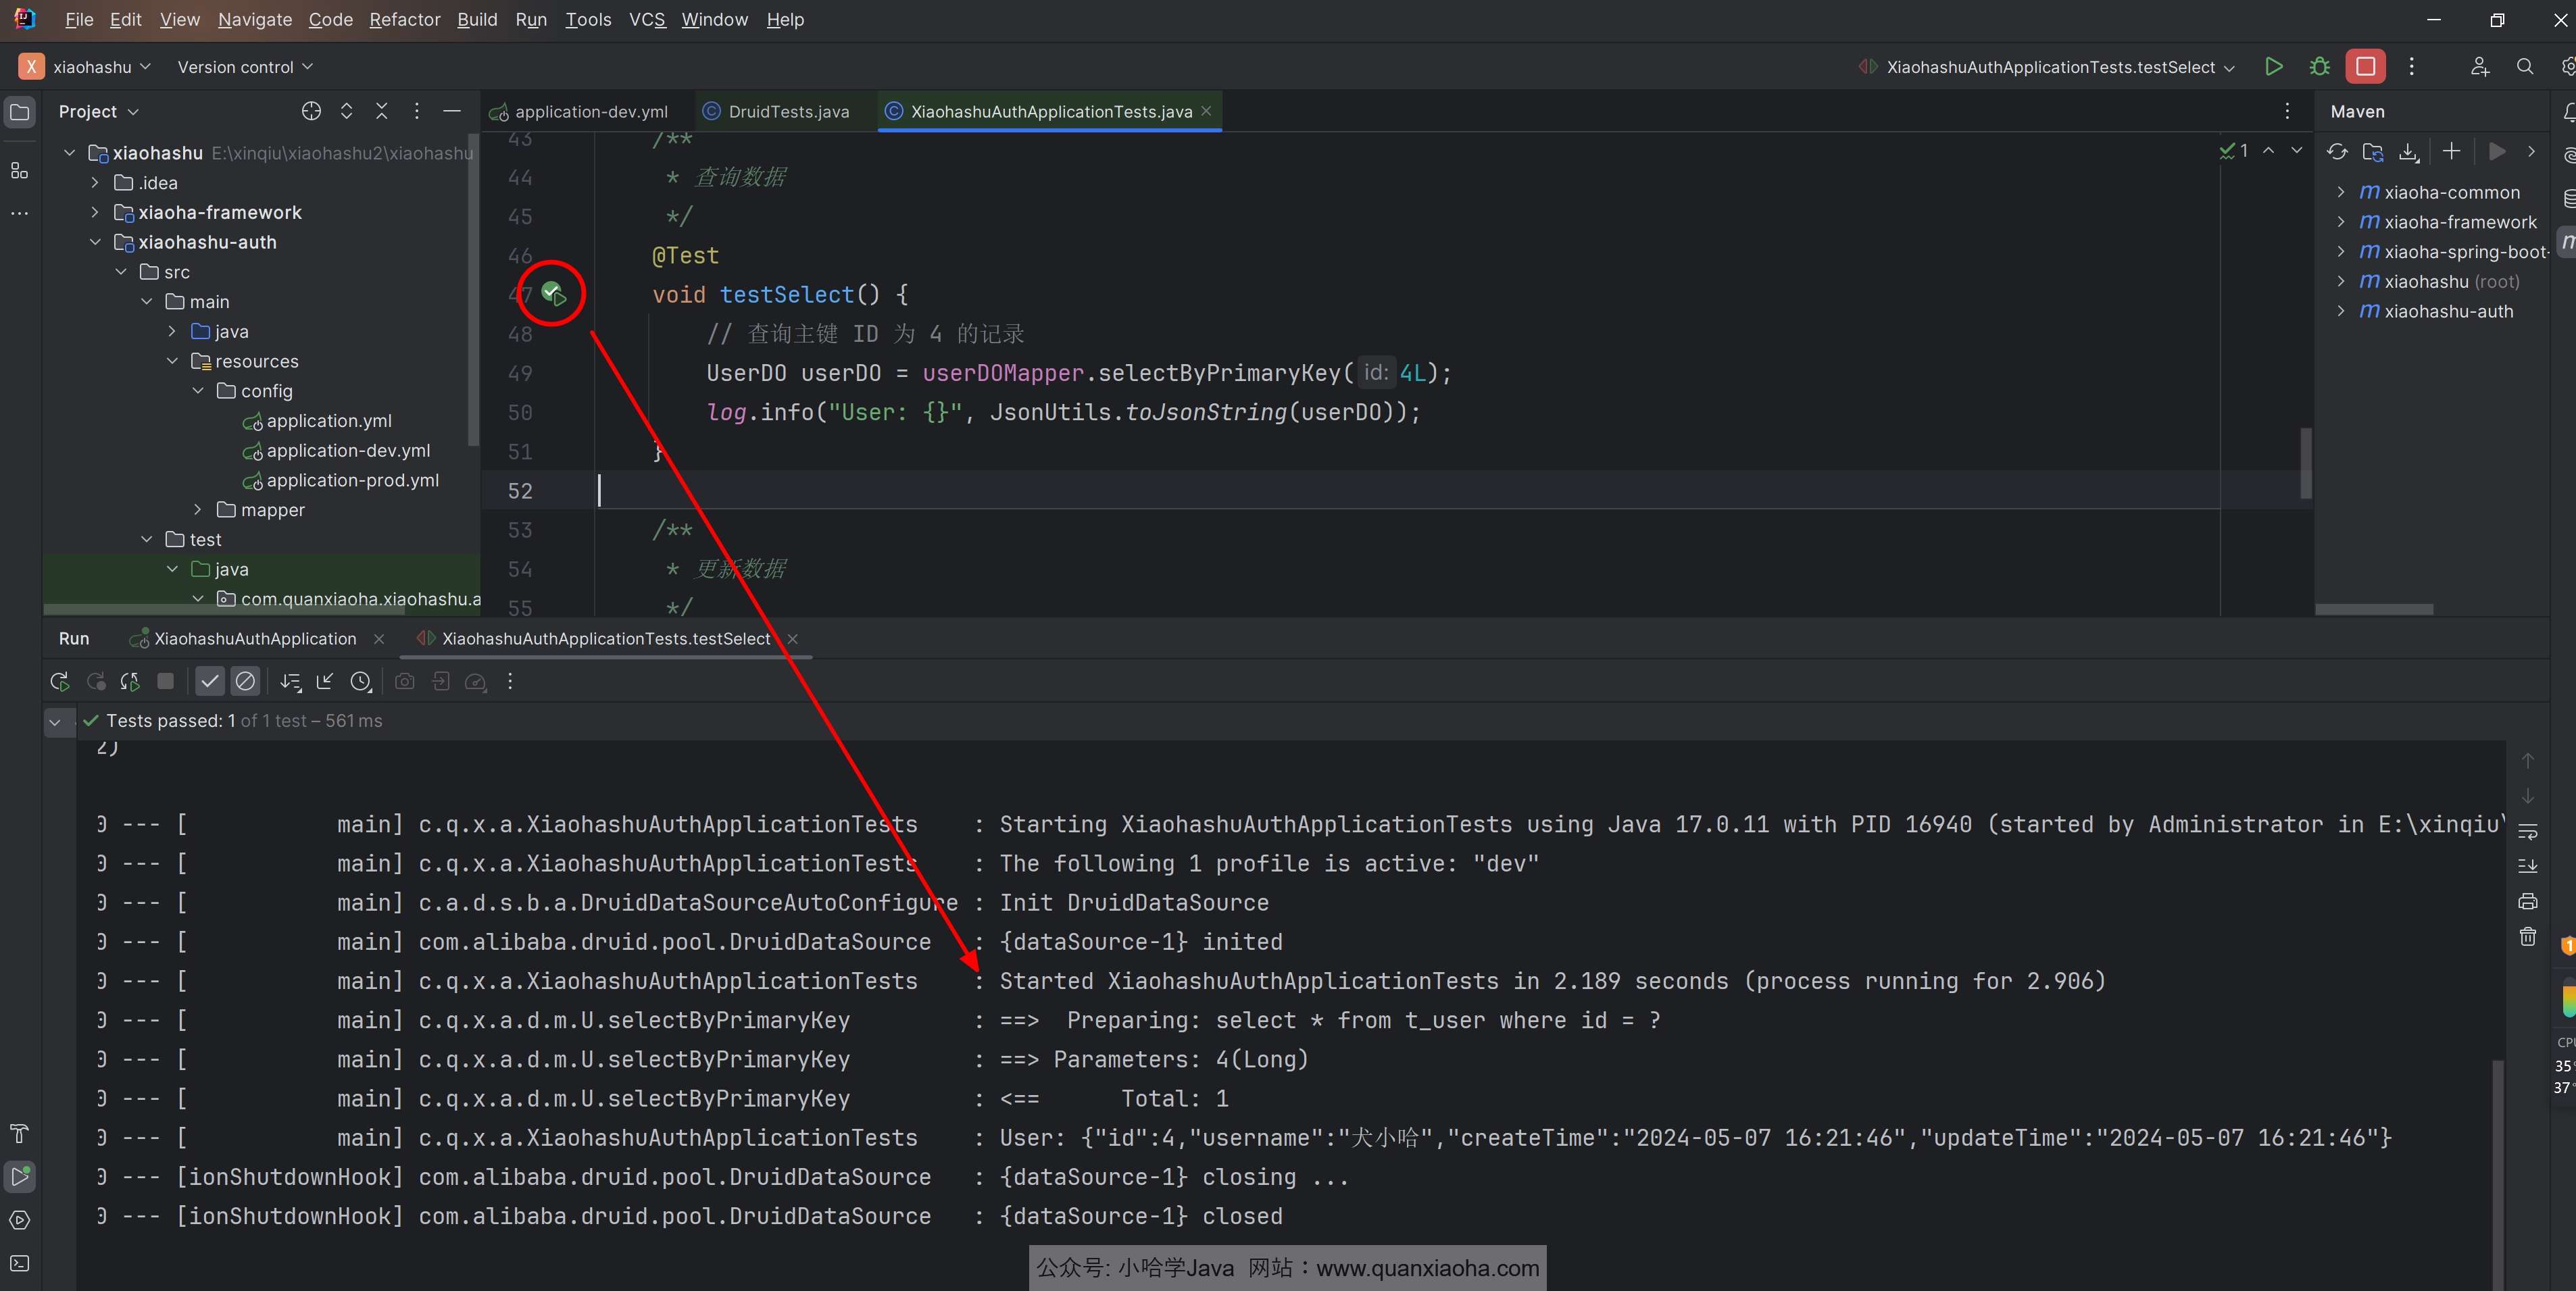The width and height of the screenshot is (2576, 1291).
Task: Click the Rerun test icon in Run toolbar
Action: [x=59, y=682]
